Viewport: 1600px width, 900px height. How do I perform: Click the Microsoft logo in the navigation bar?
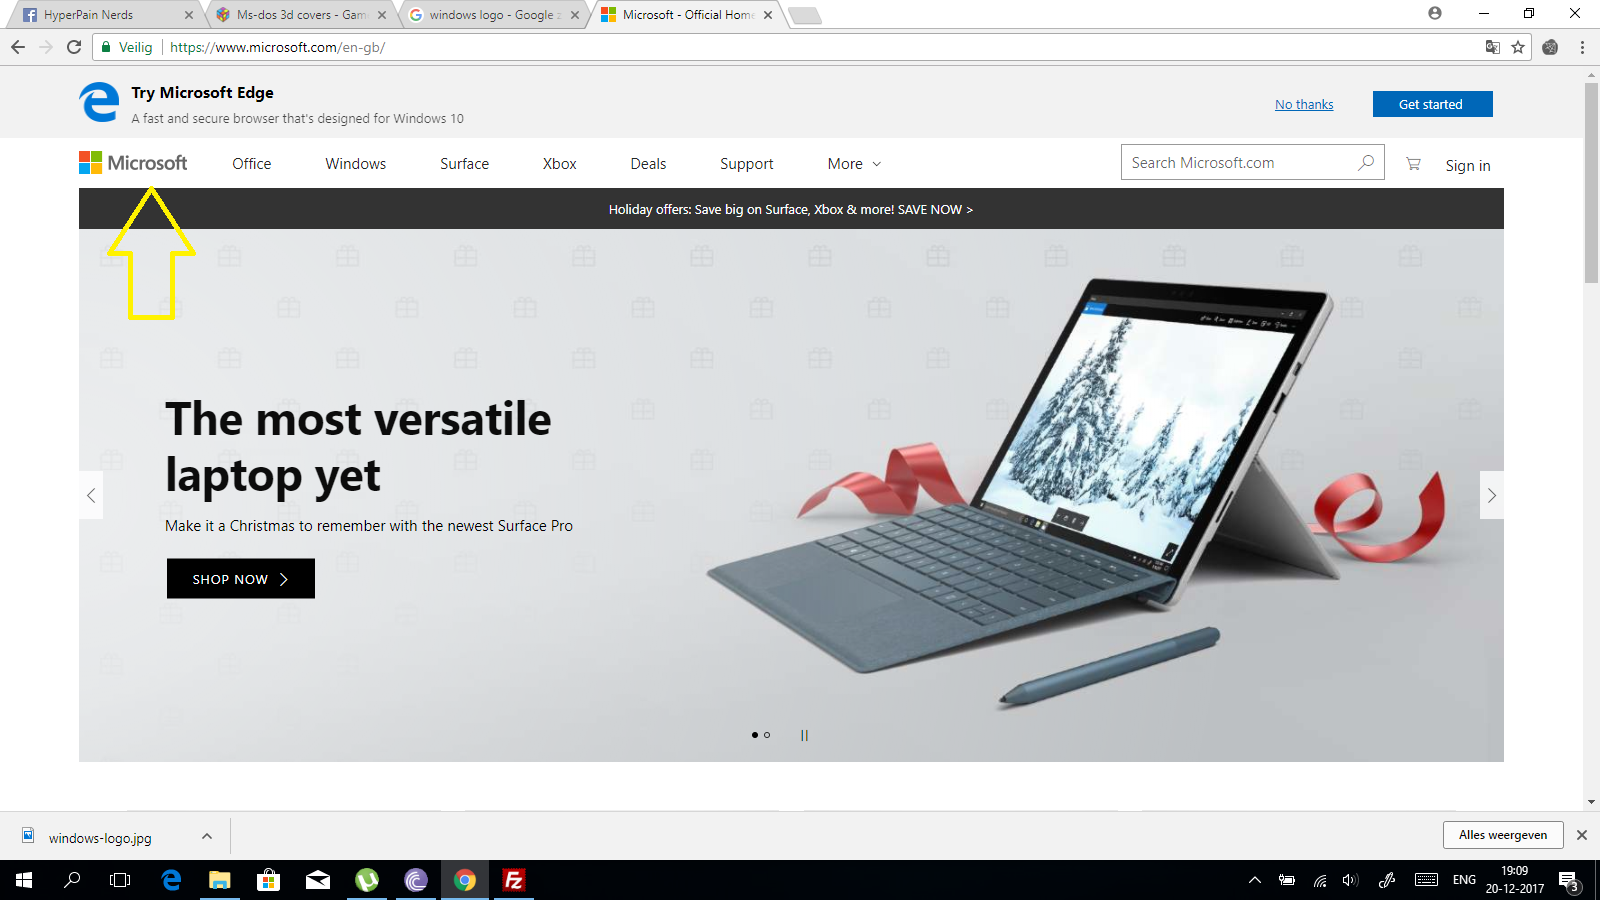(133, 163)
